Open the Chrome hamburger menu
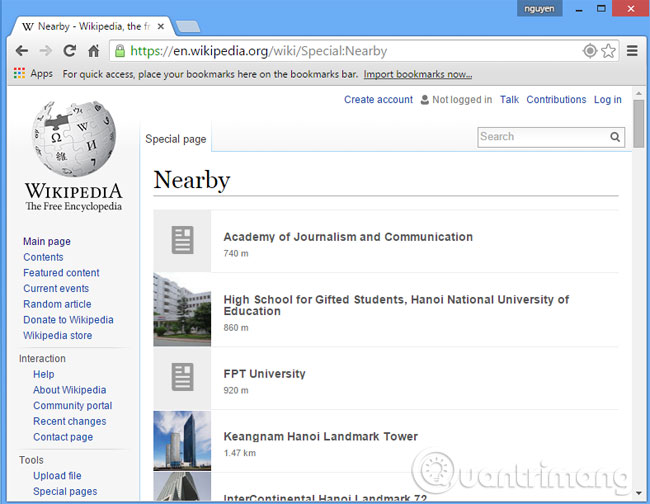Image resolution: width=650 pixels, height=504 pixels. coord(632,51)
